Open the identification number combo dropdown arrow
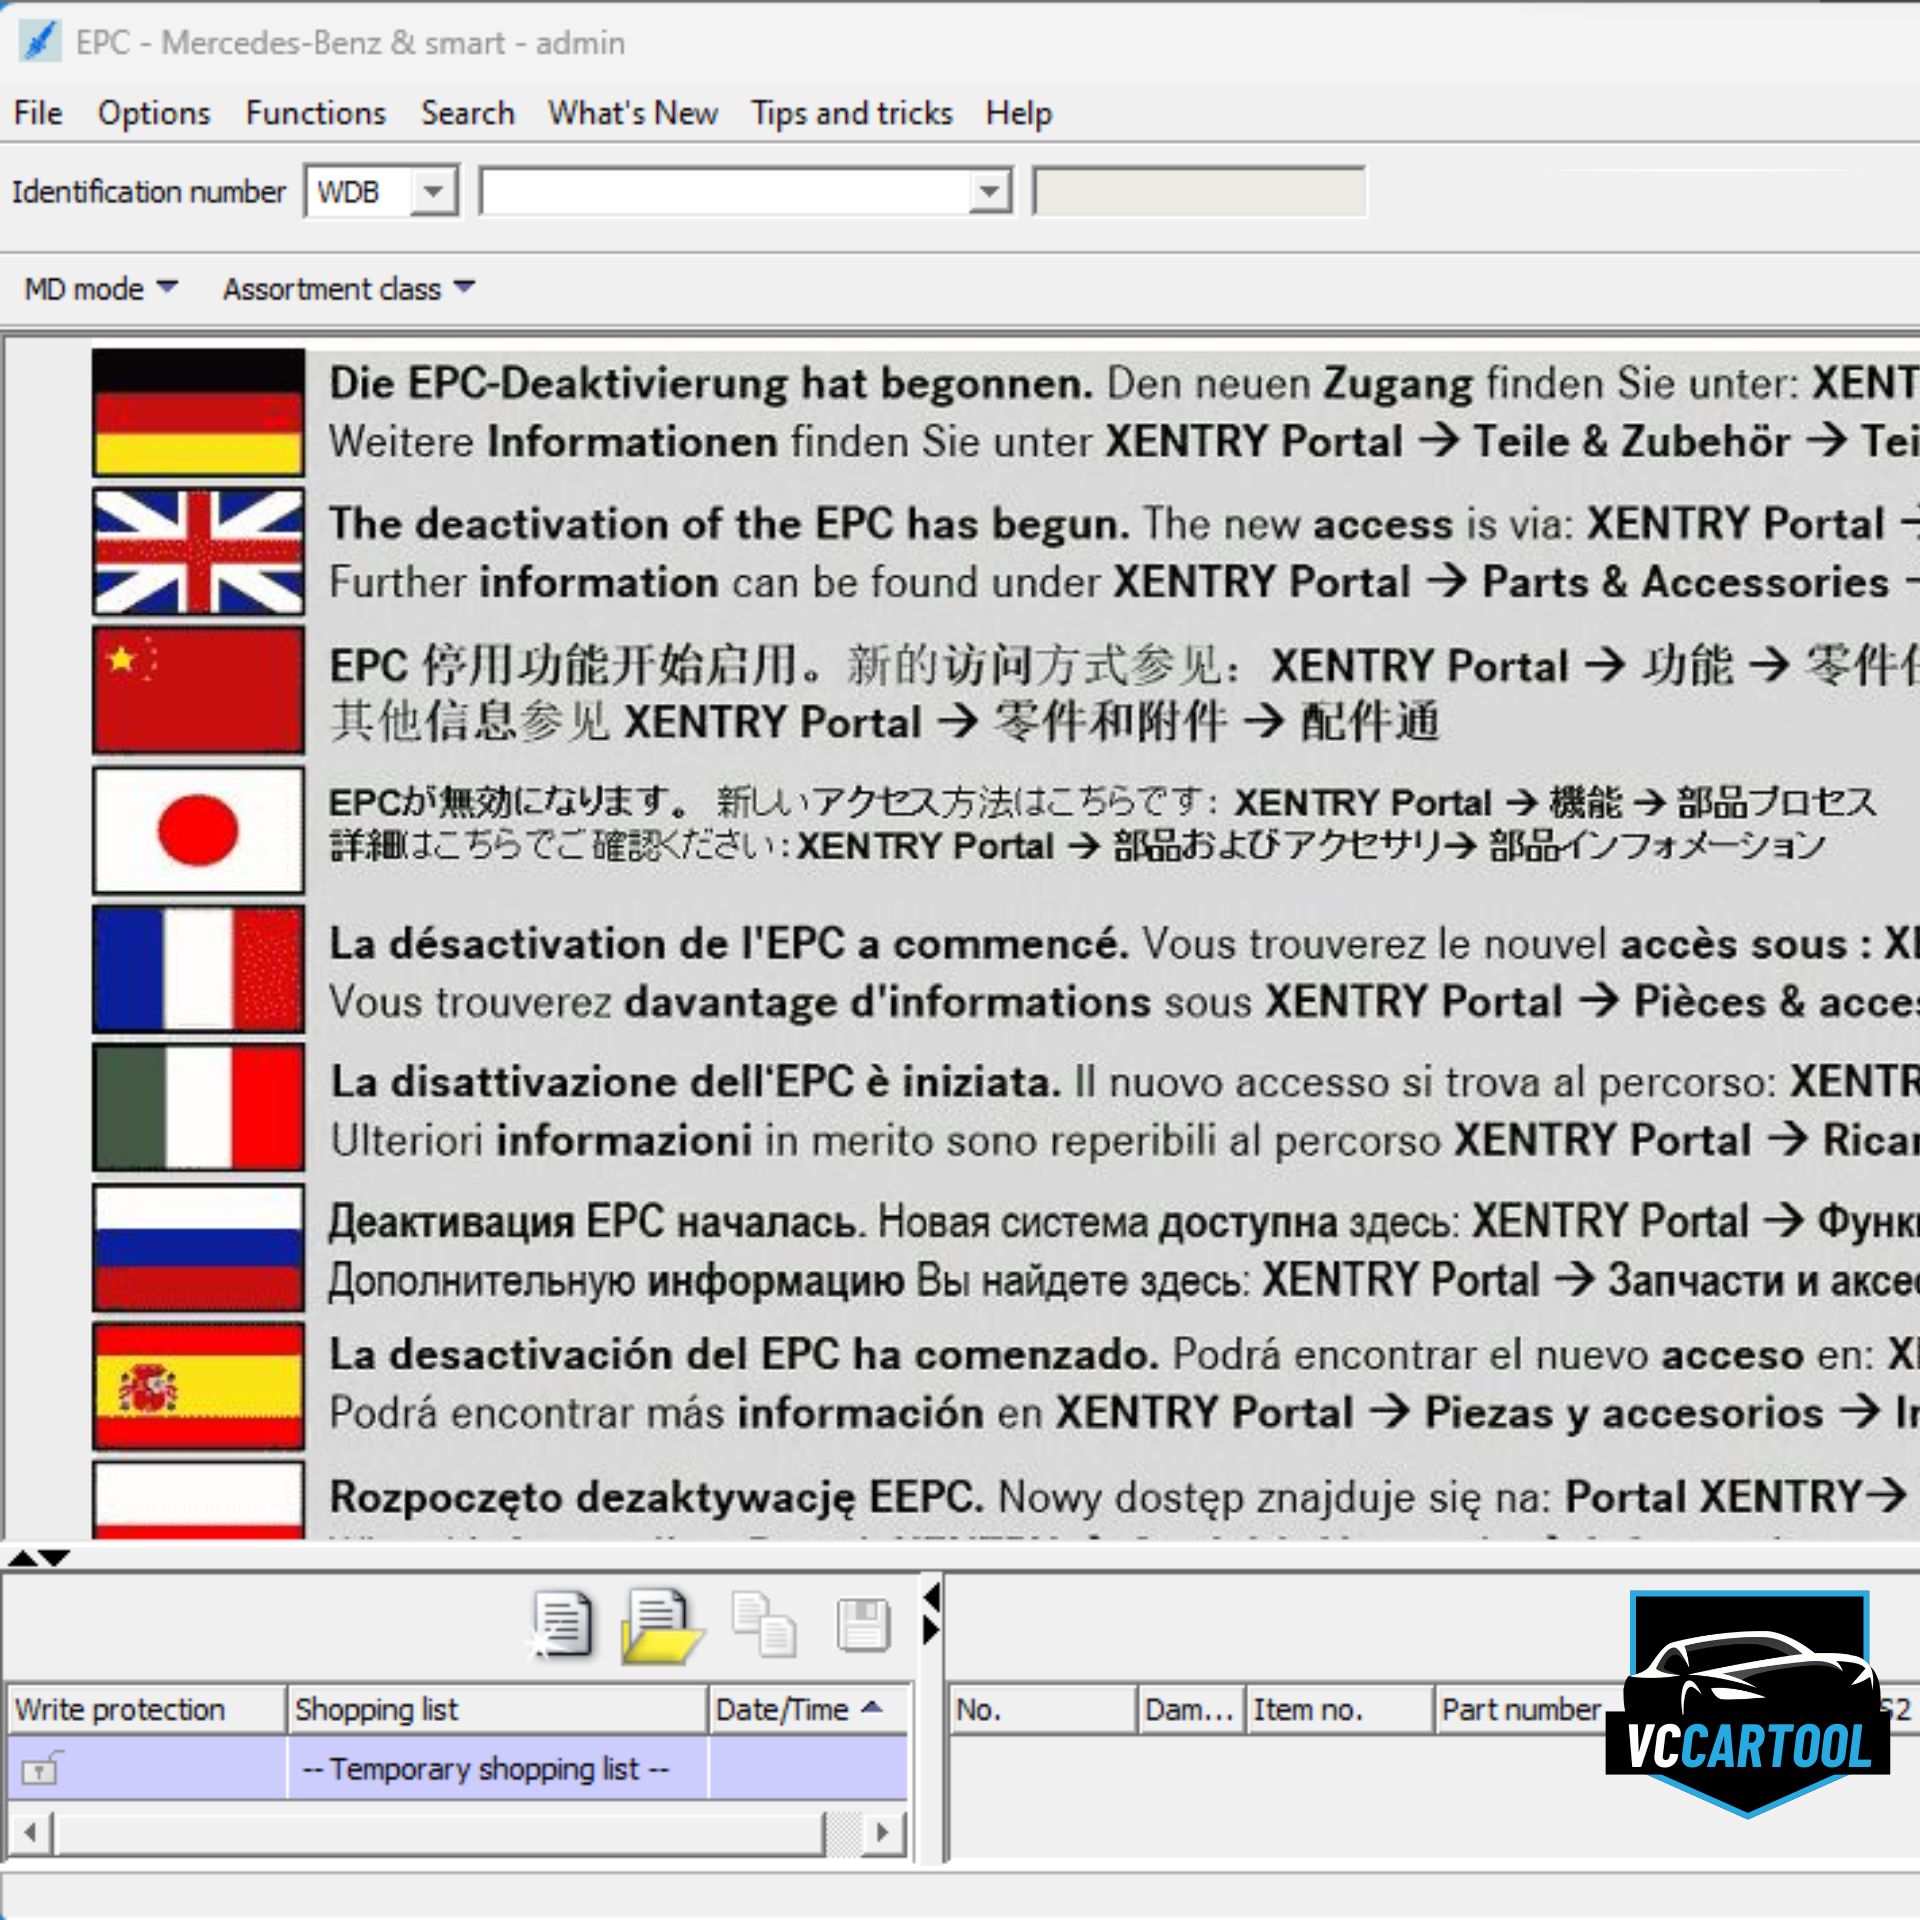 click(x=989, y=191)
